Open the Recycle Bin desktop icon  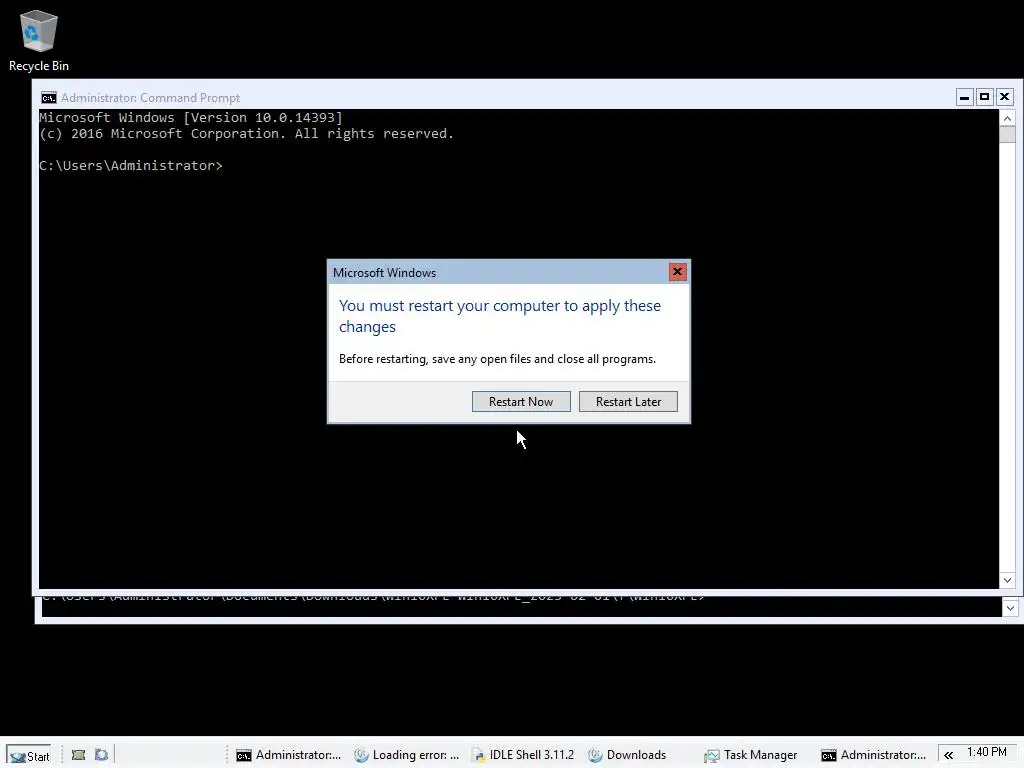39,40
